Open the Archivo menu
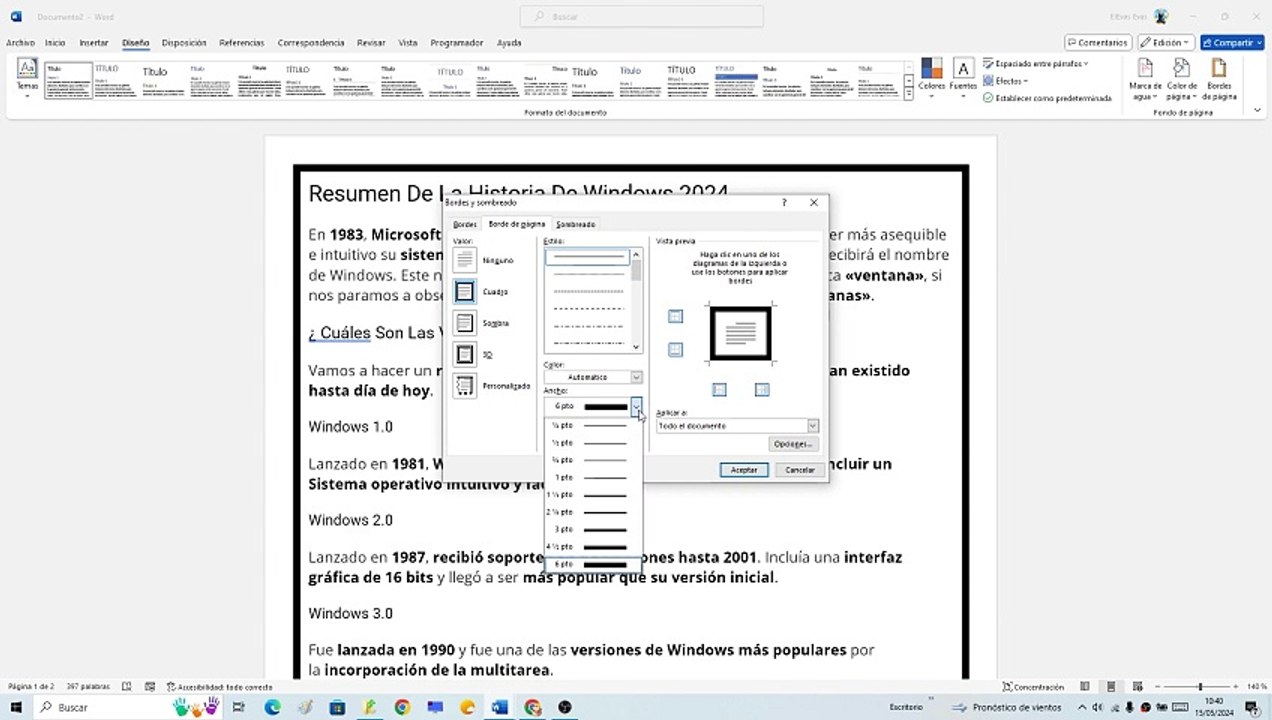1272x720 pixels. click(20, 43)
